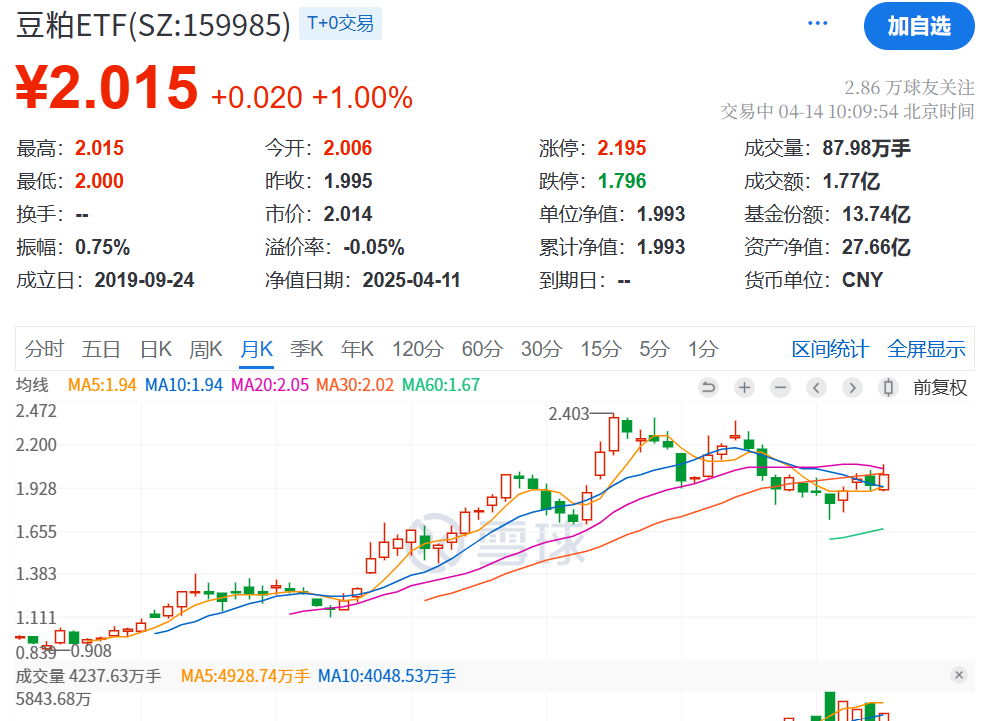Image resolution: width=1000 pixels, height=721 pixels.
Task: Click the chart reset/undo arrow icon
Action: (709, 388)
